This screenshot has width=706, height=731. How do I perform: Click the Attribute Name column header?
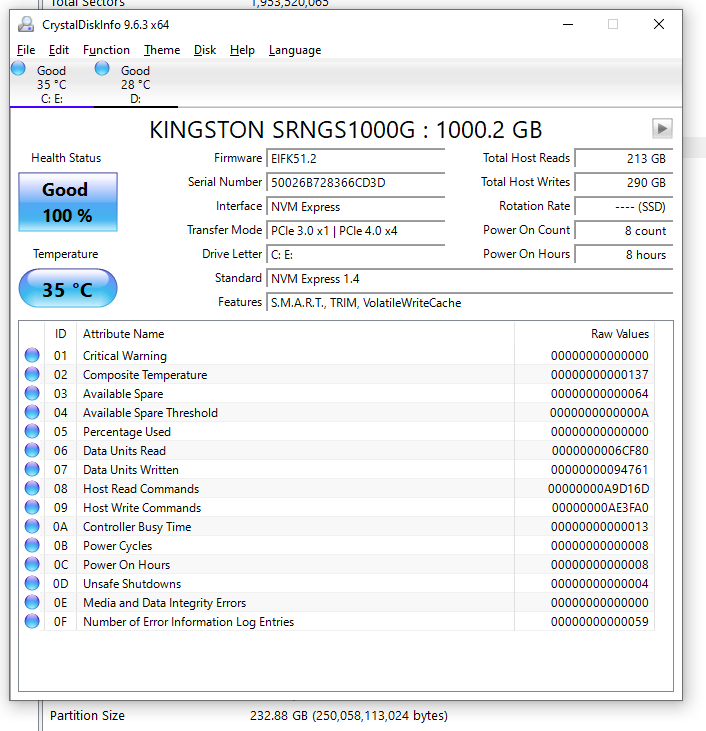click(x=296, y=334)
